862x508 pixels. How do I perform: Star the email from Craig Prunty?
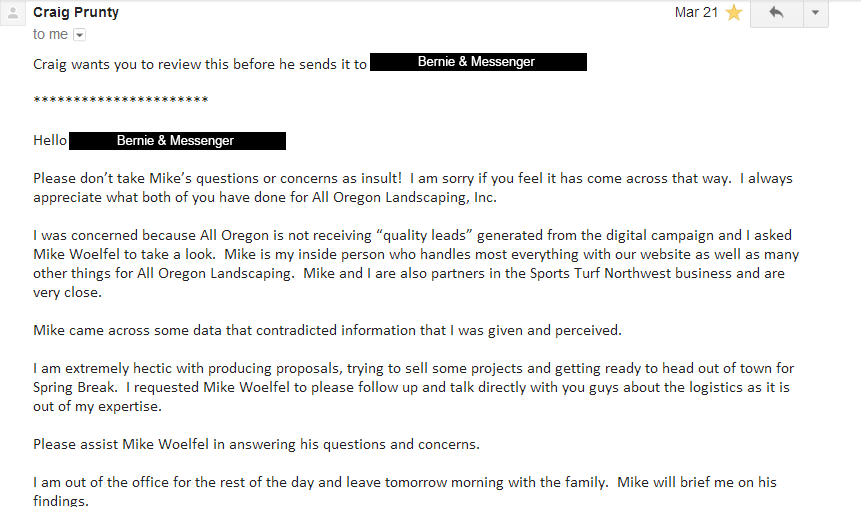[733, 12]
